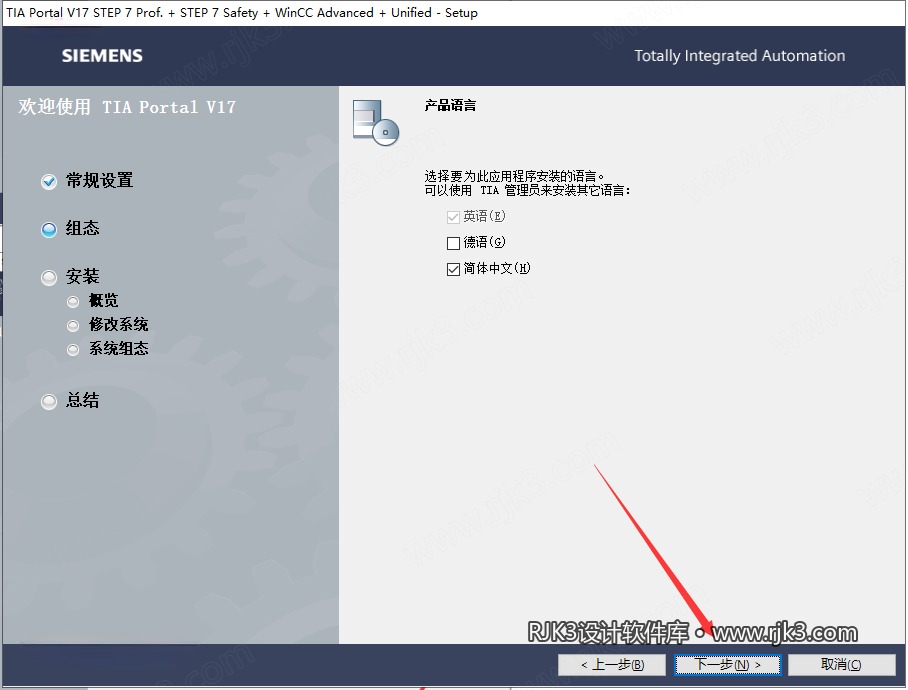Click the window title bar text TIA Portal V17 Setup
The image size is (908, 690).
coord(241,13)
